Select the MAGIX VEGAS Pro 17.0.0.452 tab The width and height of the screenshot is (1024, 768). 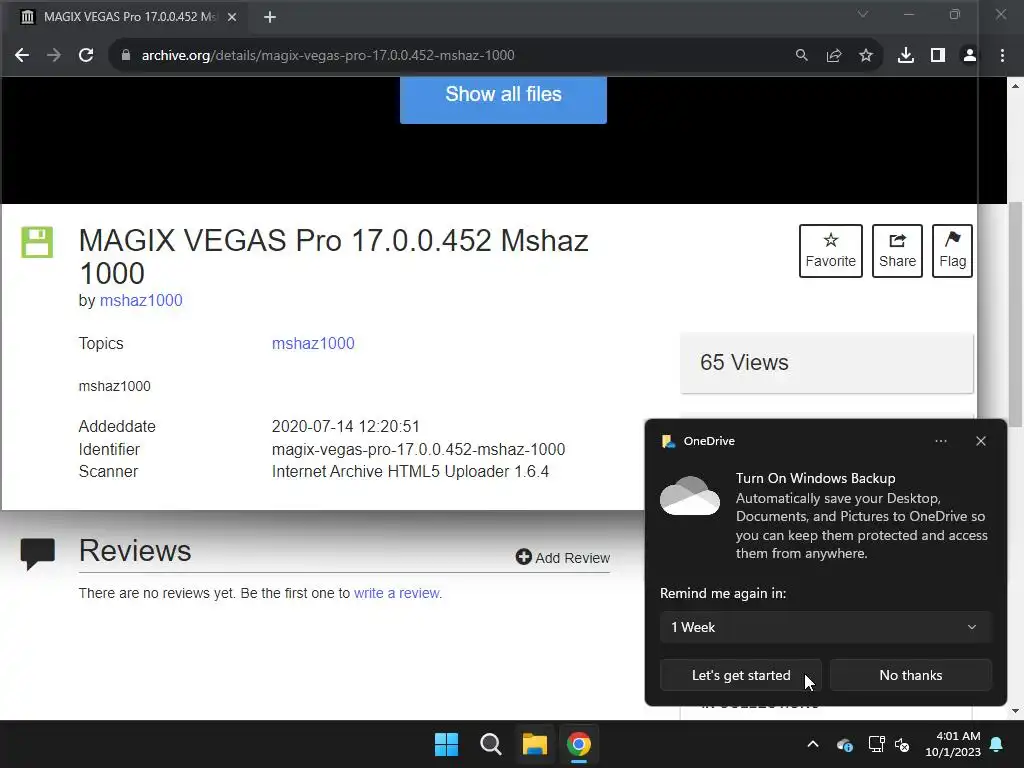tap(123, 17)
